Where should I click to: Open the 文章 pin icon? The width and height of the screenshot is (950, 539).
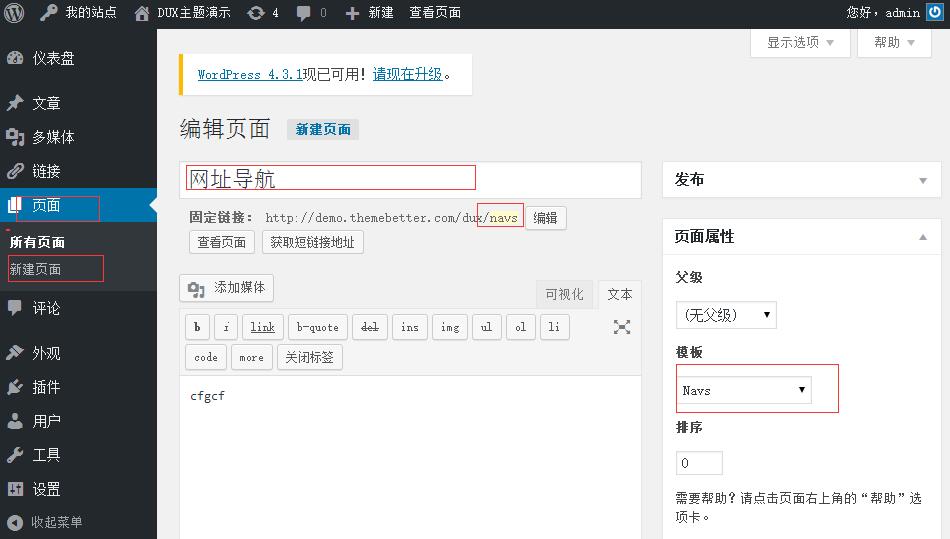(x=15, y=103)
